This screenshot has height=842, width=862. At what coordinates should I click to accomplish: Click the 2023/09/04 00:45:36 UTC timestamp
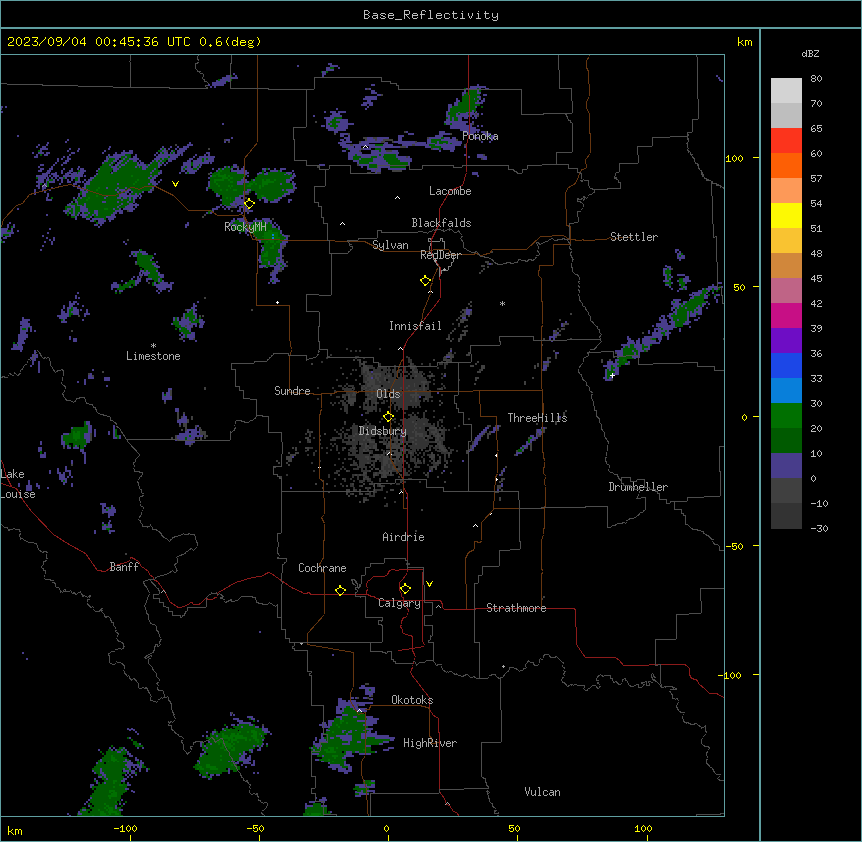(99, 42)
